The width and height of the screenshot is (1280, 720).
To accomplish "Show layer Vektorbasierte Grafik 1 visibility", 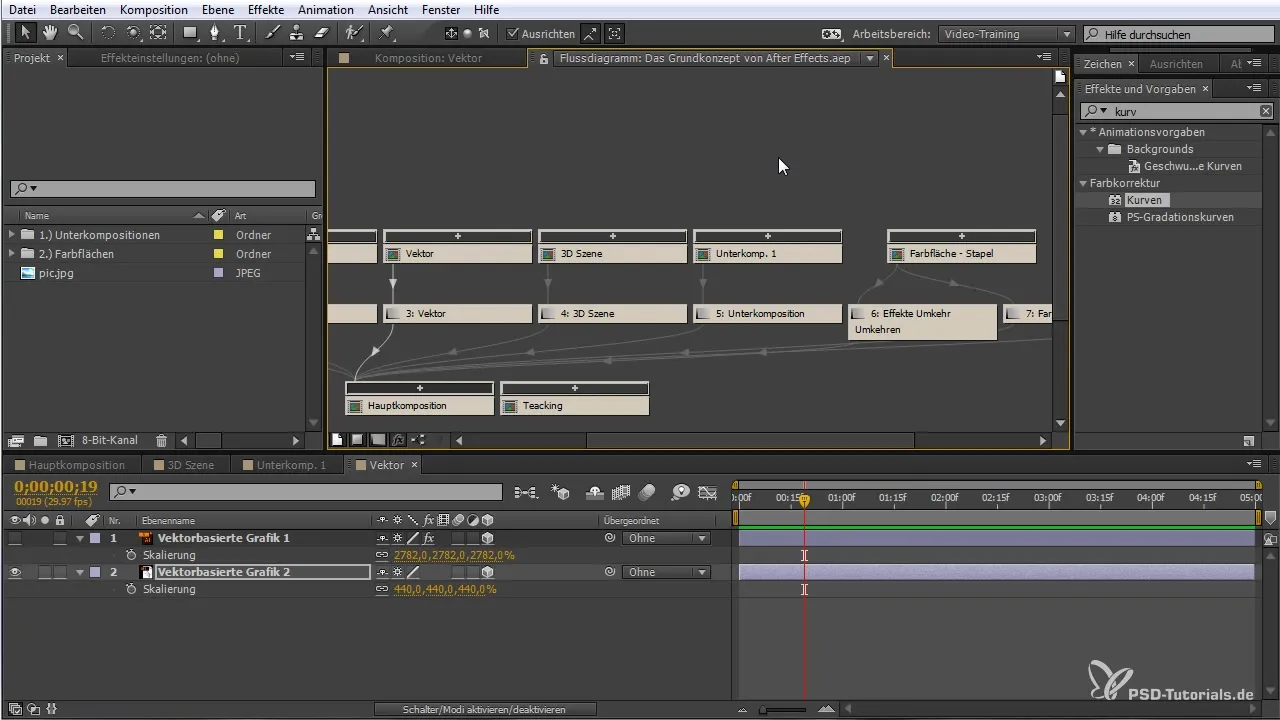I will pos(15,538).
